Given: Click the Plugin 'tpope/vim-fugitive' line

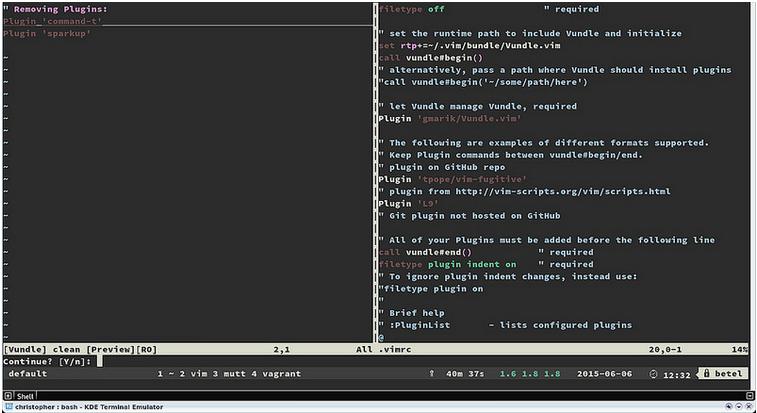Looking at the screenshot, I should [452, 179].
